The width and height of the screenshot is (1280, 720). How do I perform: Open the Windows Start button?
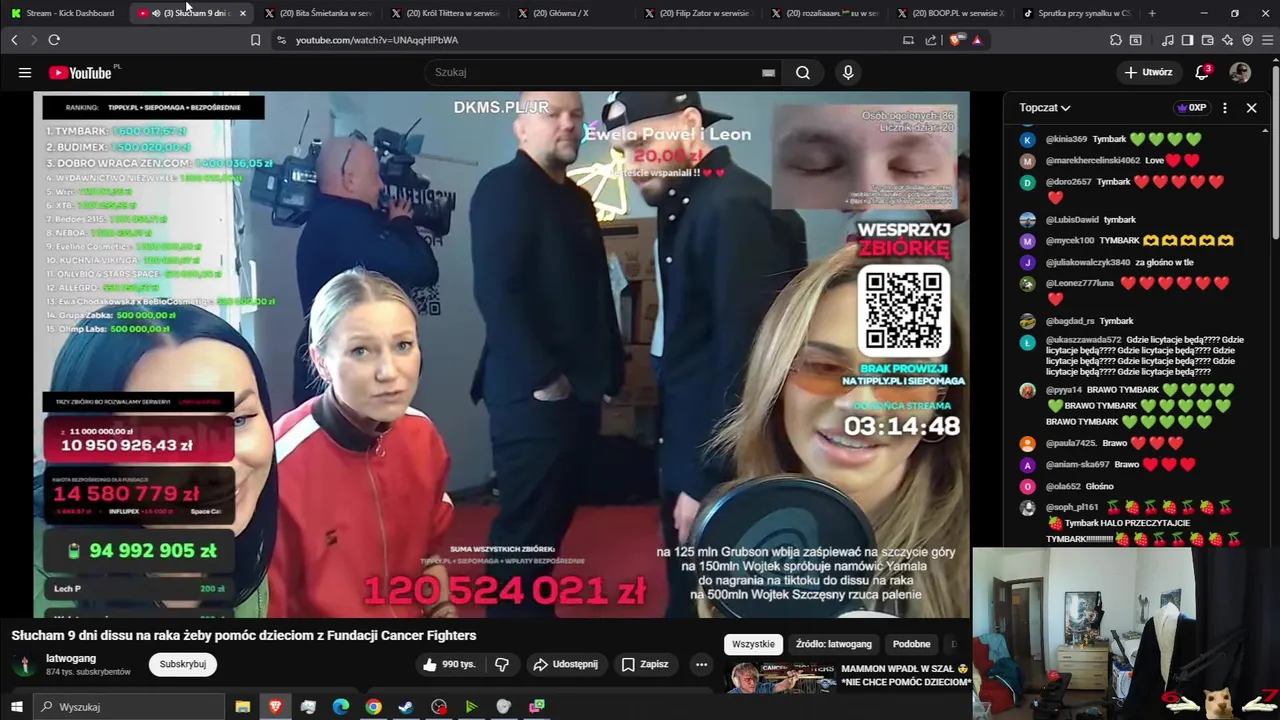(x=16, y=707)
